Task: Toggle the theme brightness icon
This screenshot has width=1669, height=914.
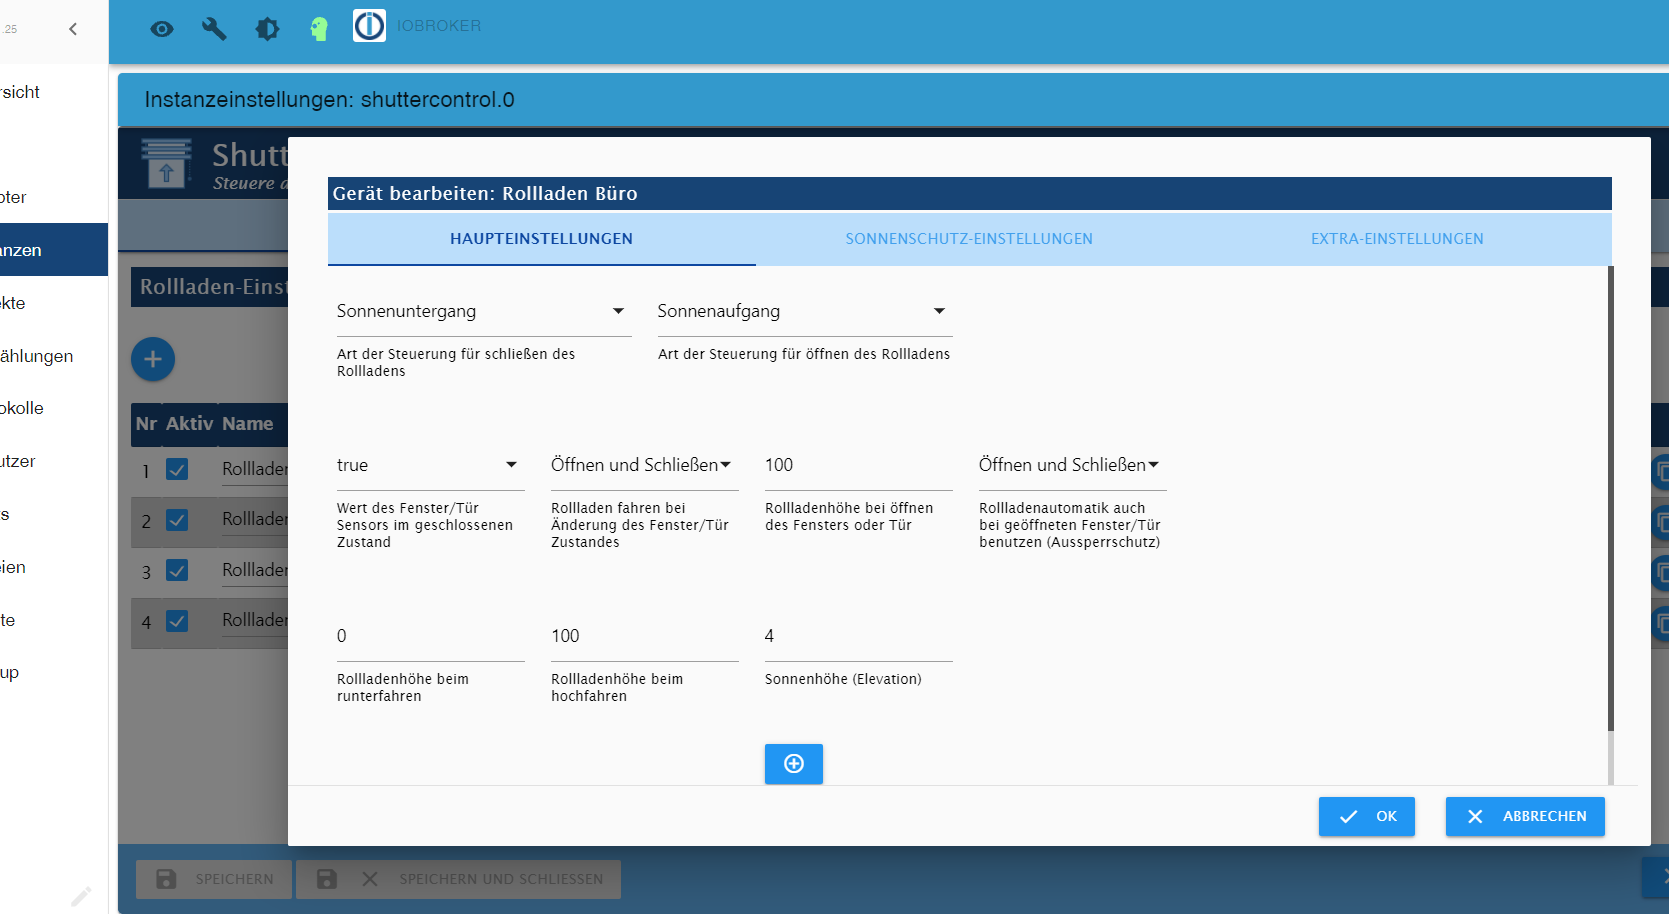Action: [267, 29]
